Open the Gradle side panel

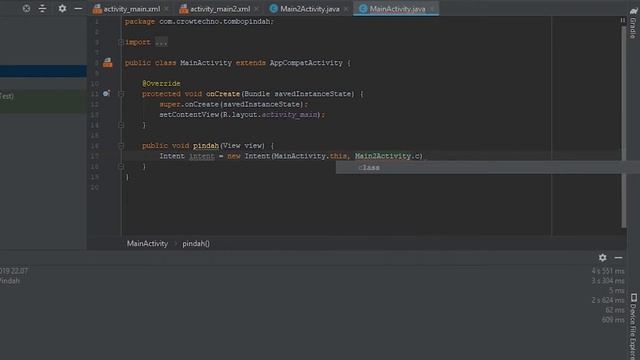pos(633,24)
